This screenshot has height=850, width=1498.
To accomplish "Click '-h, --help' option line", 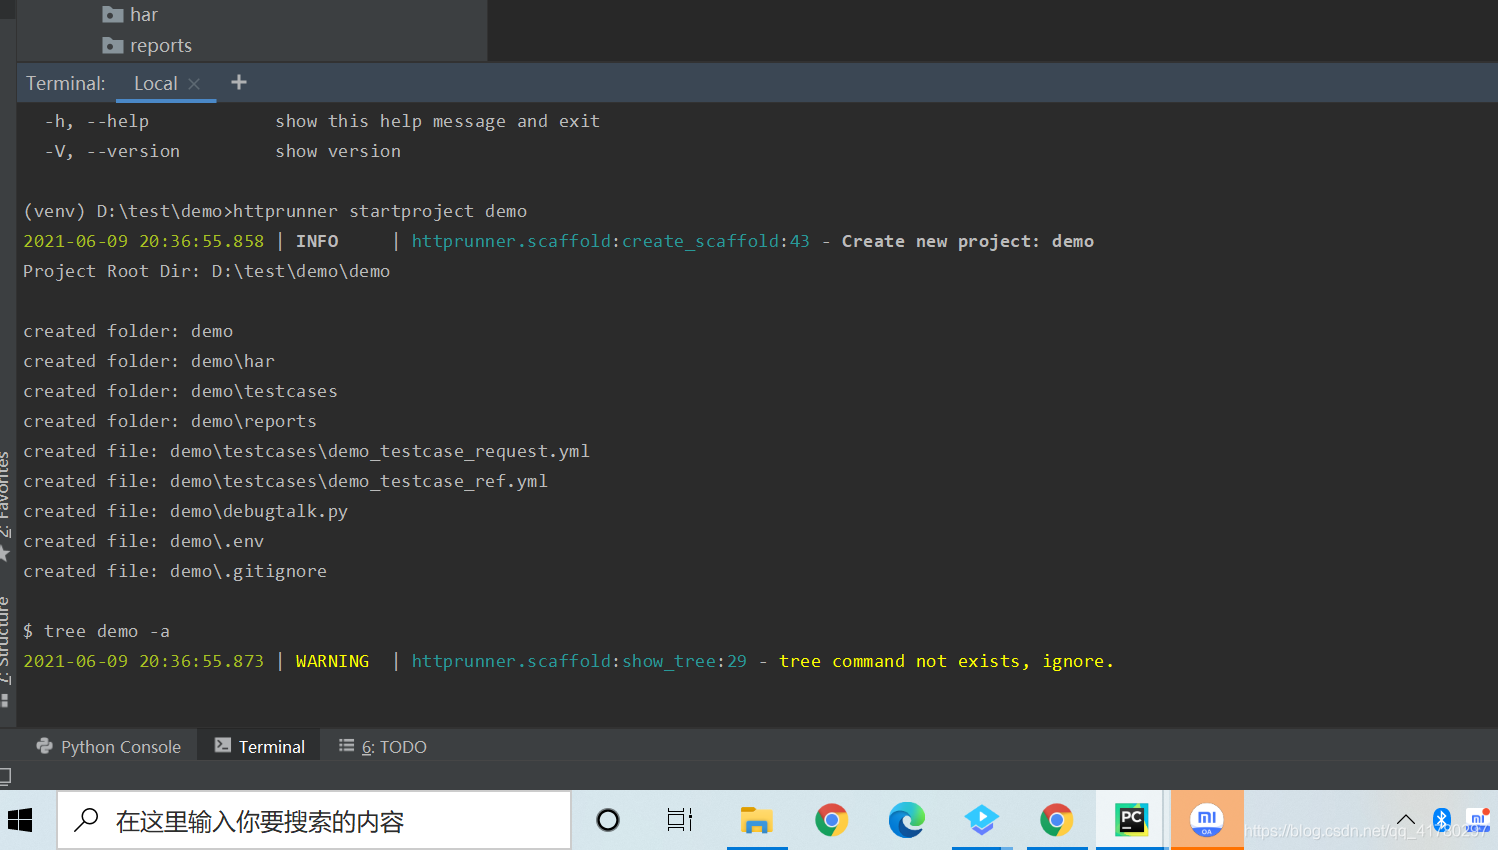I will click(322, 121).
